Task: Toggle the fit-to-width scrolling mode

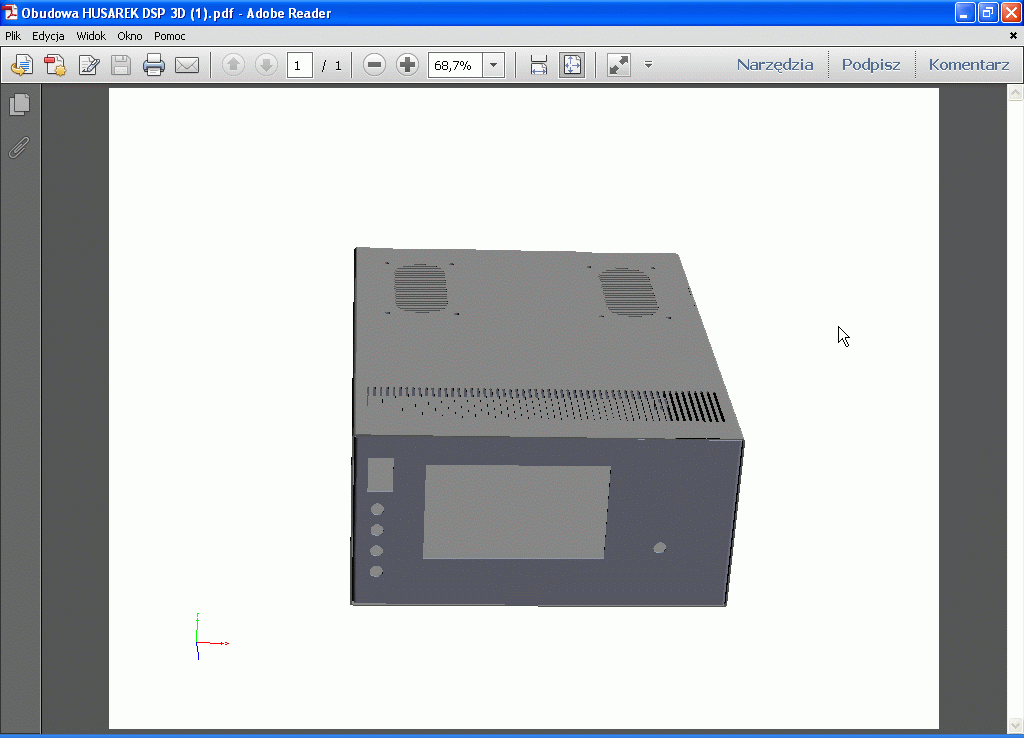Action: (x=538, y=66)
